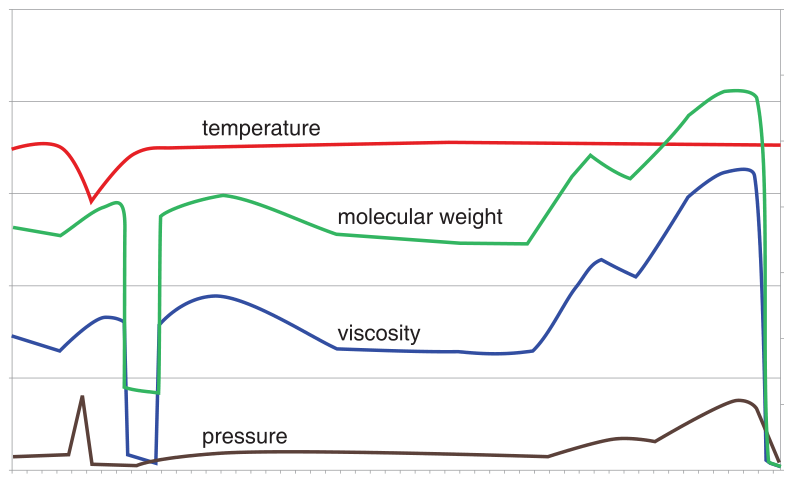The width and height of the screenshot is (793, 482).
Task: Click the red line's left starting point
Action: pyautogui.click(x=13, y=149)
